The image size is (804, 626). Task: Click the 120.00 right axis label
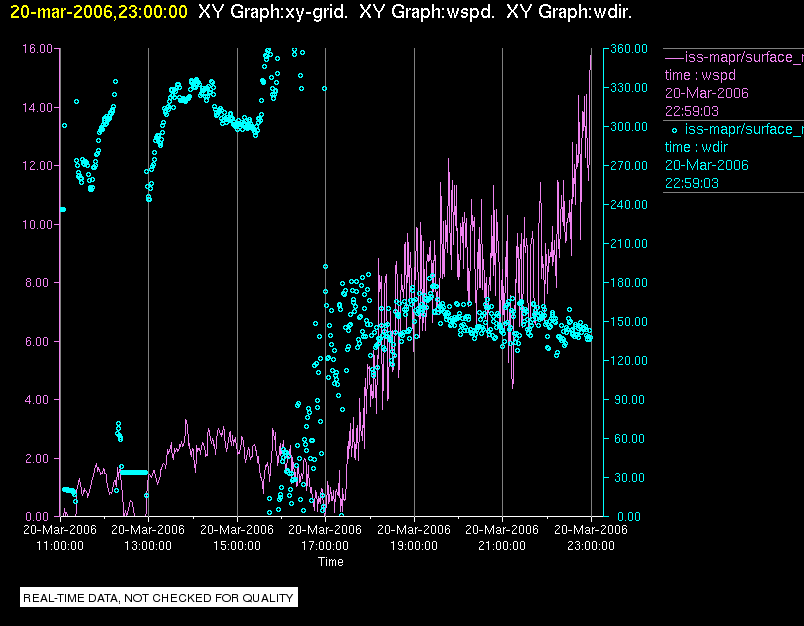[629, 360]
